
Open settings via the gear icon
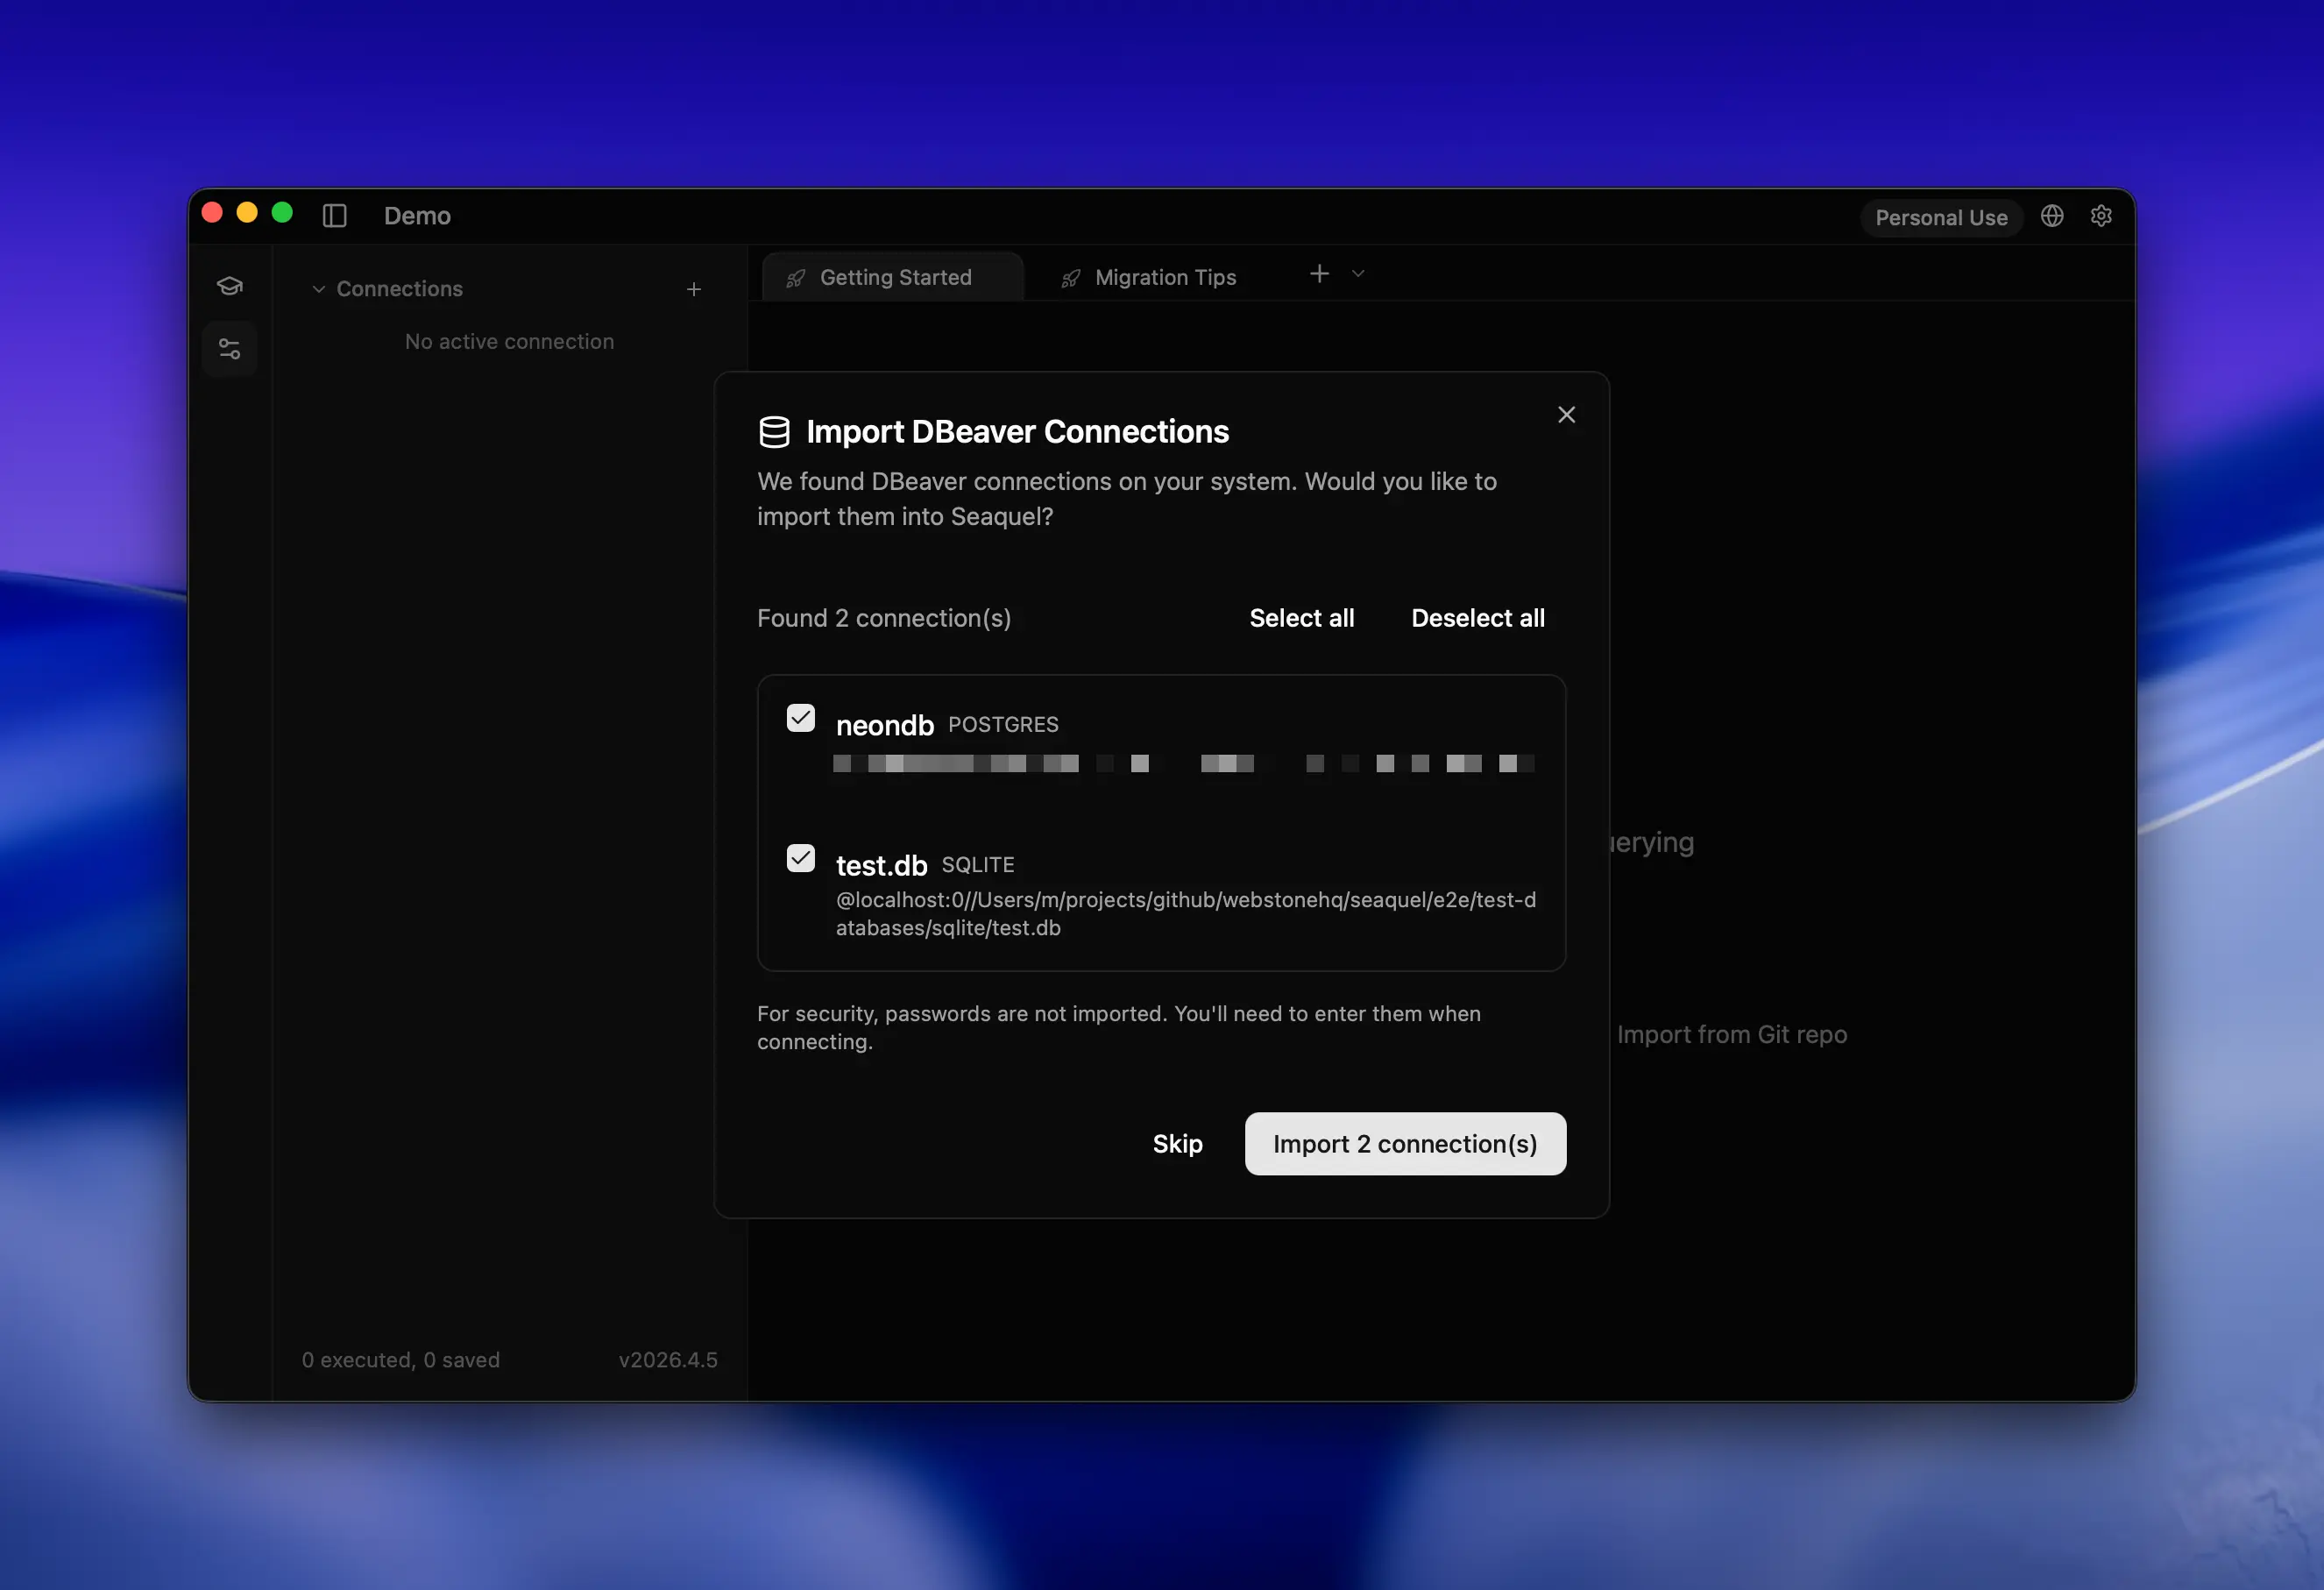point(2101,216)
